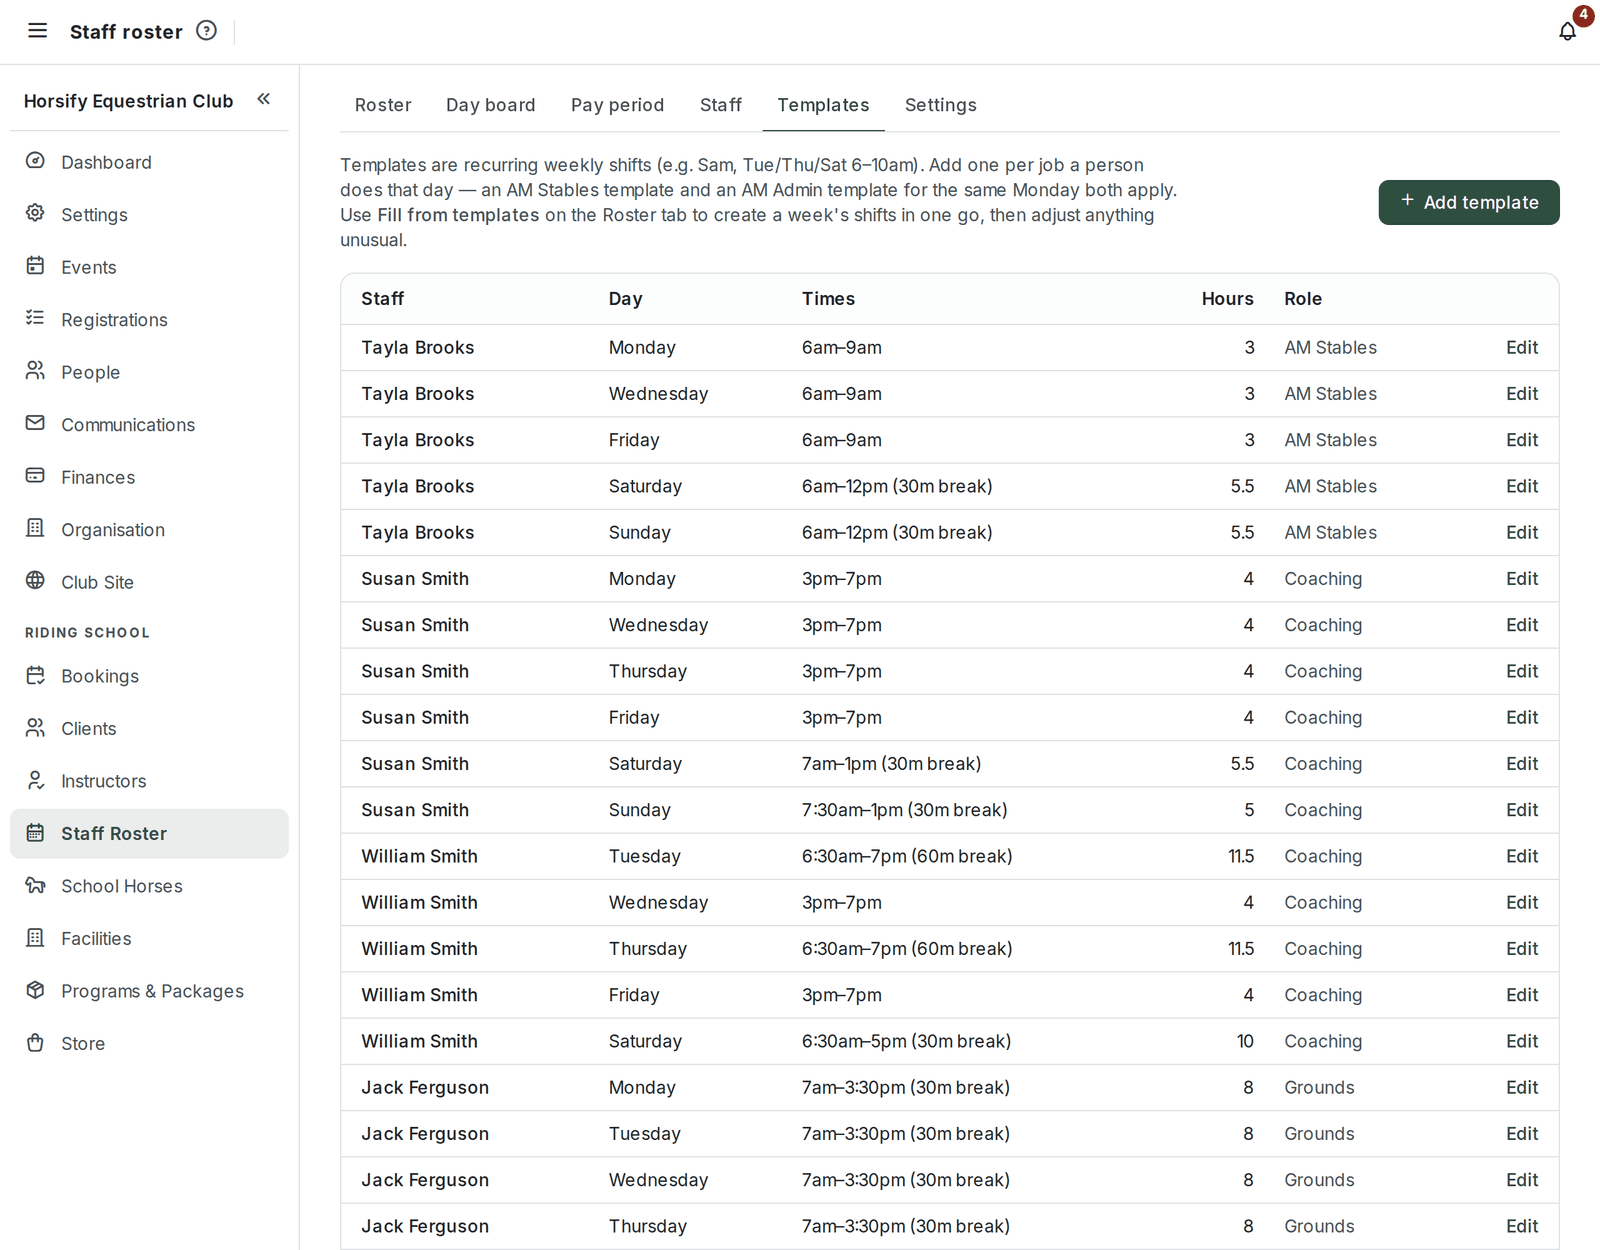Click the Facilities building icon

35,937
